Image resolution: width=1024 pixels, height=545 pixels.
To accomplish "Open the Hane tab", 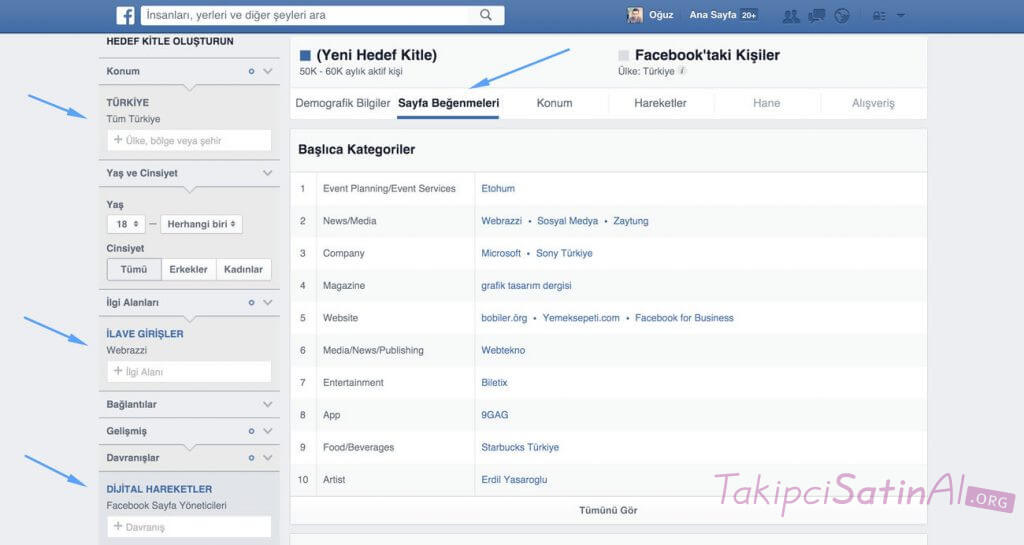I will [766, 103].
